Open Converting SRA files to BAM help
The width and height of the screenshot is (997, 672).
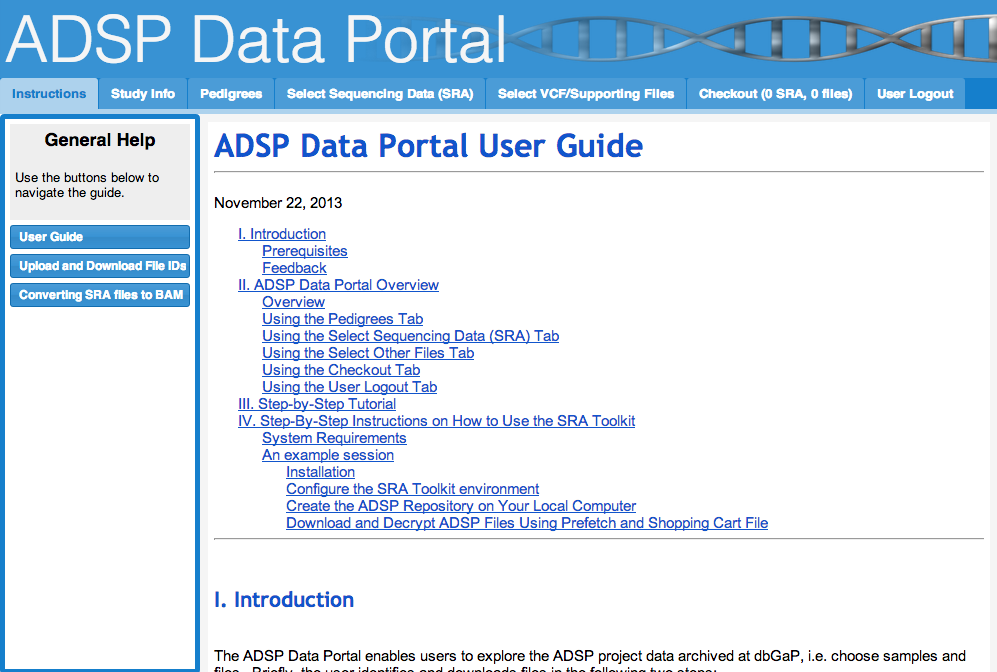pos(100,295)
